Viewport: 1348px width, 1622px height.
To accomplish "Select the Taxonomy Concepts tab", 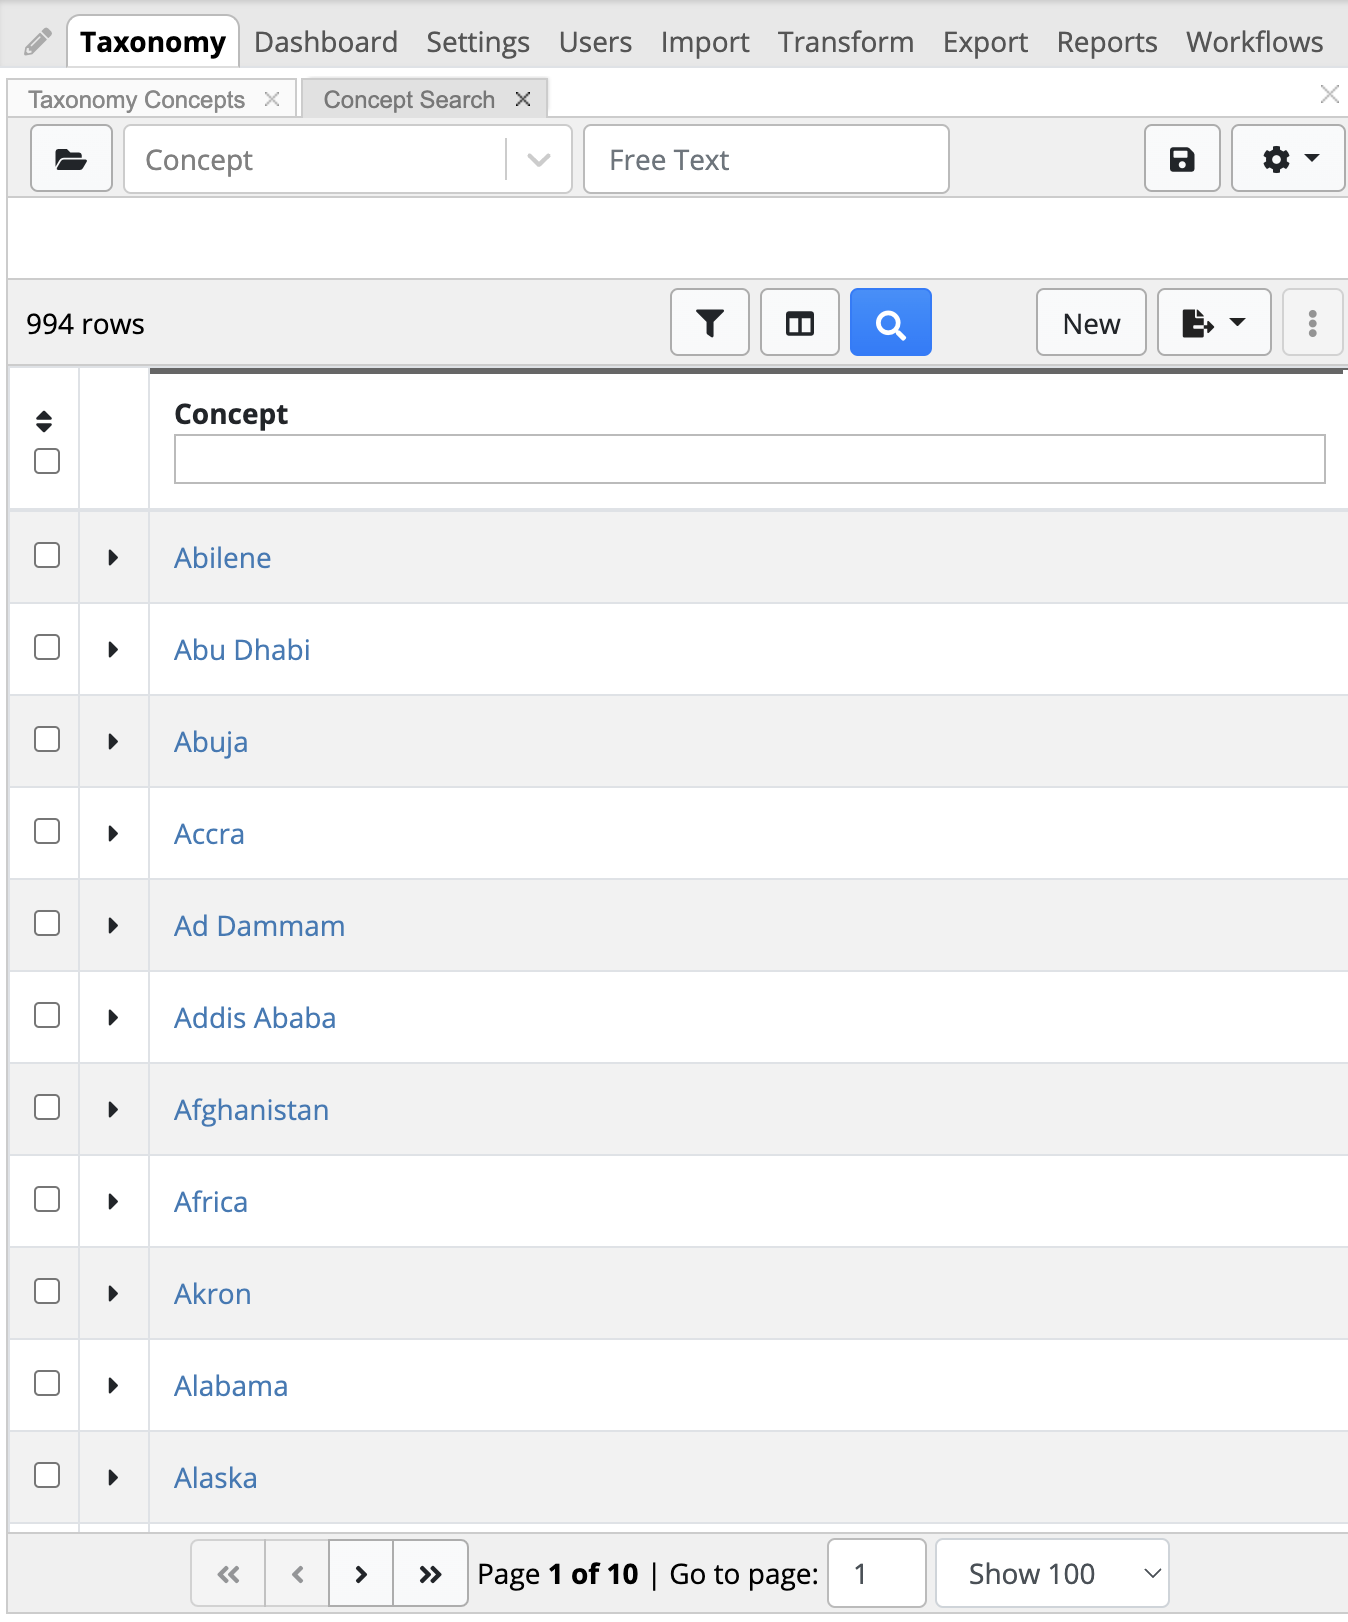I will point(137,100).
